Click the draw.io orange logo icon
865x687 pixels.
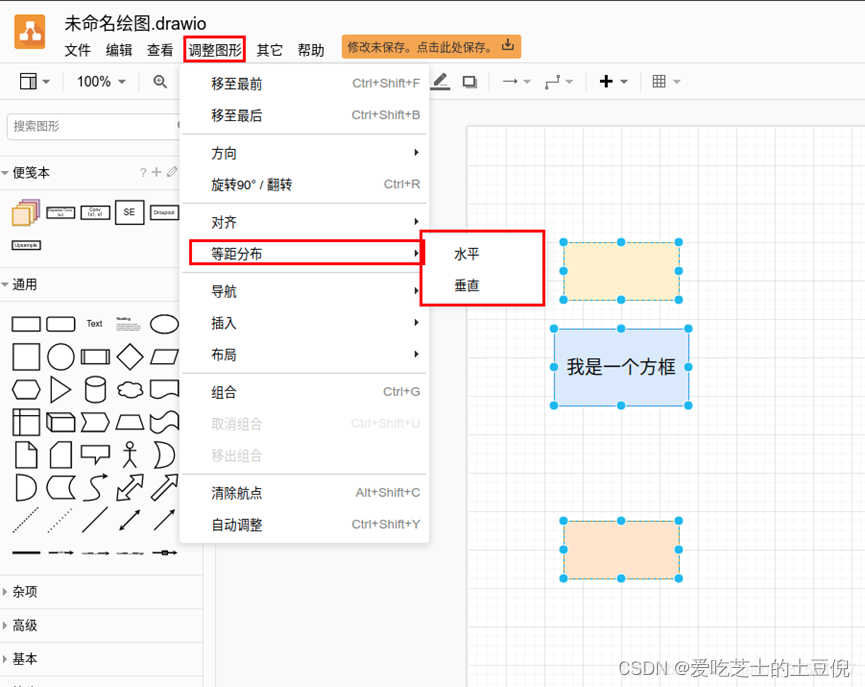click(x=30, y=32)
